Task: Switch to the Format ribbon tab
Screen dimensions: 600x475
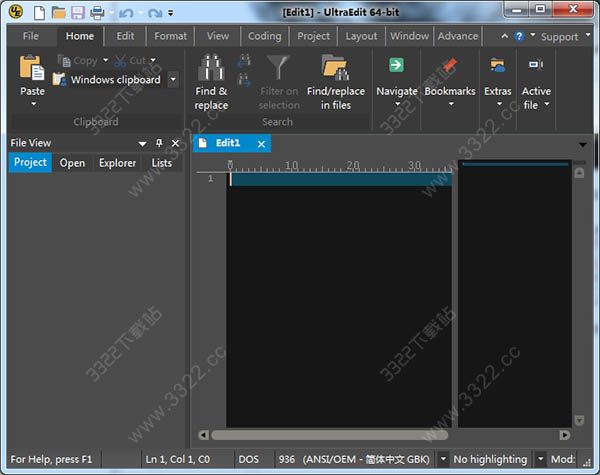Action: (171, 36)
